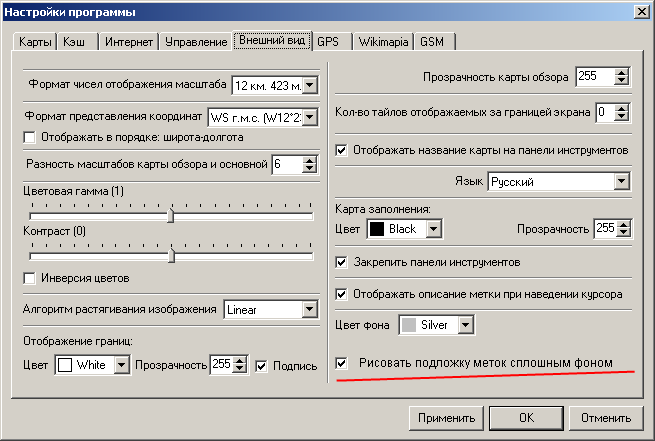Enable Инверсия цветов checkbox
This screenshot has width=655, height=441.
(29, 277)
